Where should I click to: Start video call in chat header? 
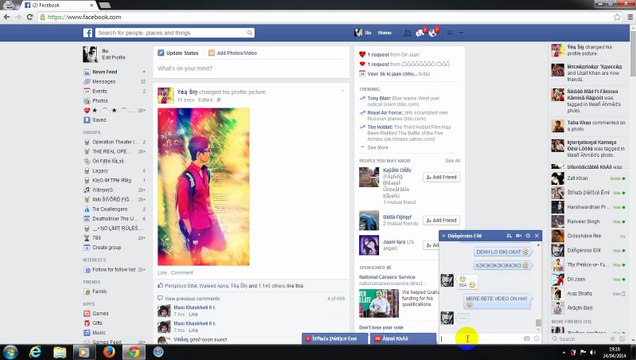tap(518, 236)
